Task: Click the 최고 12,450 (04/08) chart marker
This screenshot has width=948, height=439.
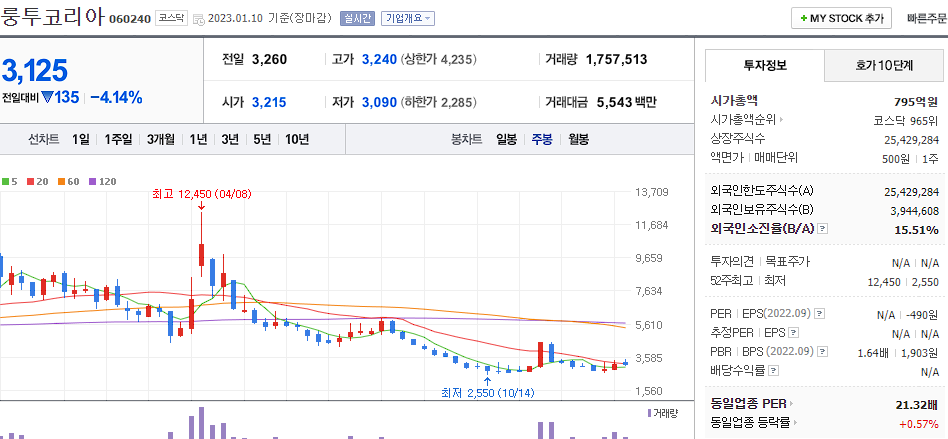Action: pos(201,194)
